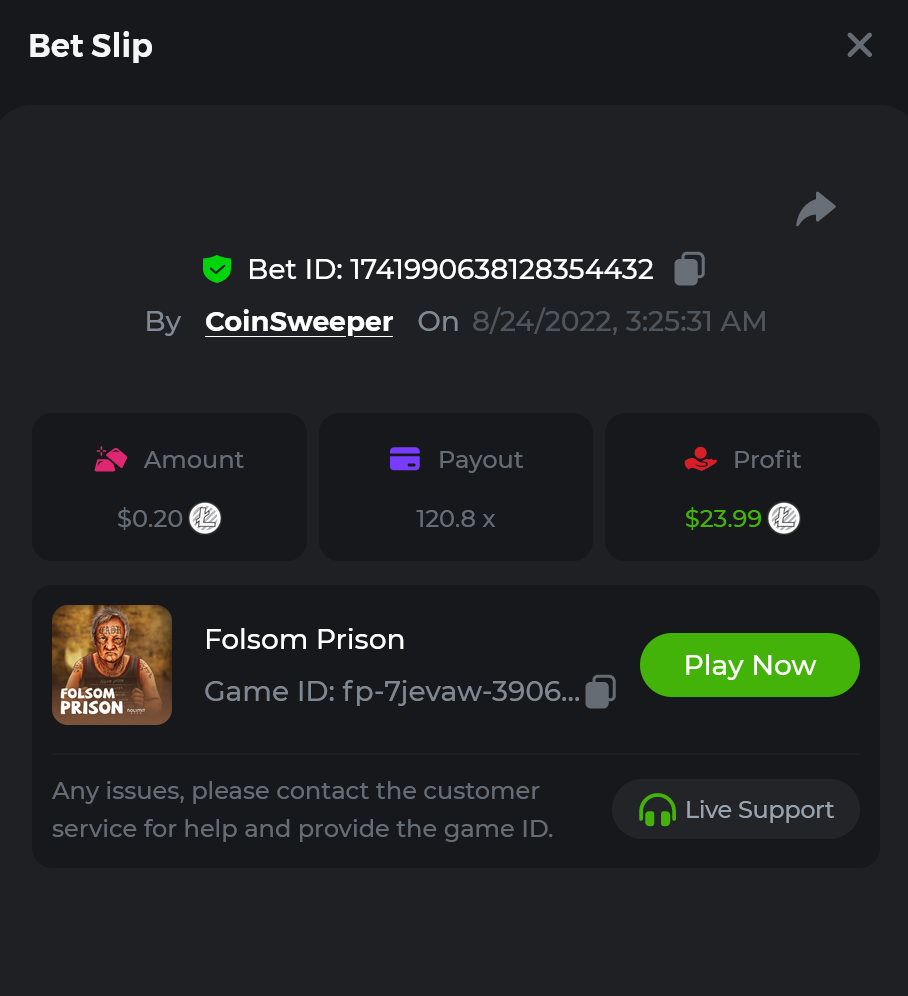Click the bet date and time
This screenshot has width=908, height=996.
(x=619, y=322)
